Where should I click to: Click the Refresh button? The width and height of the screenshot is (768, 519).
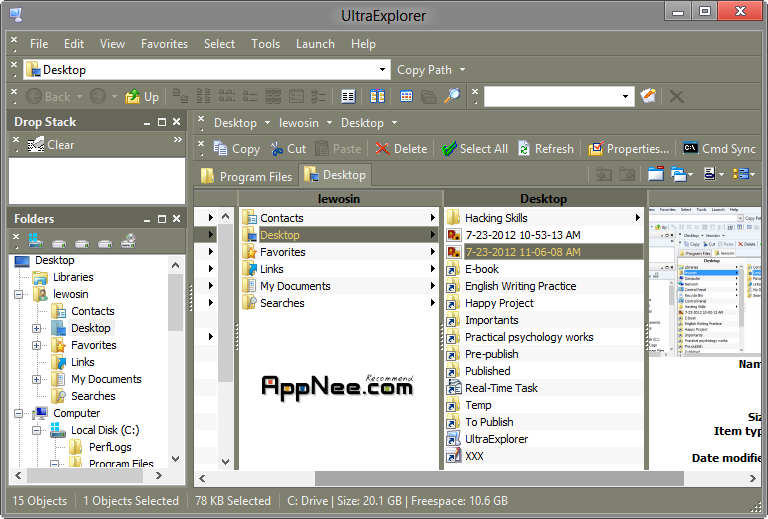[x=546, y=148]
